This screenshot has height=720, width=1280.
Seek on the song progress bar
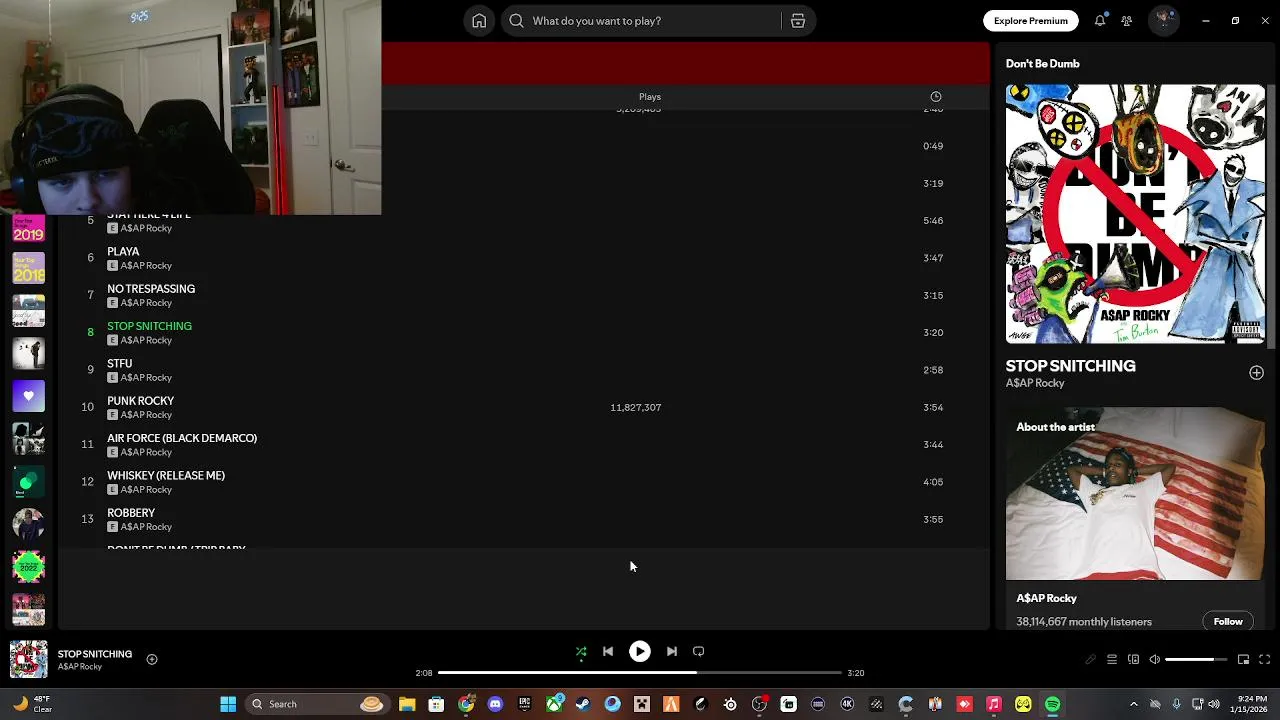tap(640, 673)
